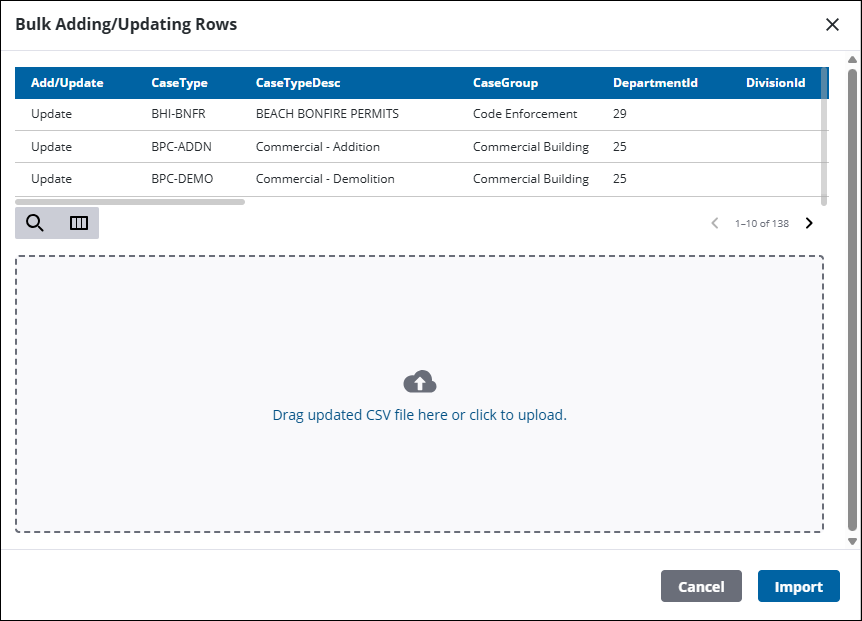This screenshot has height=621, width=862.
Task: Click the dialog scrollbar up arrow
Action: 852,59
